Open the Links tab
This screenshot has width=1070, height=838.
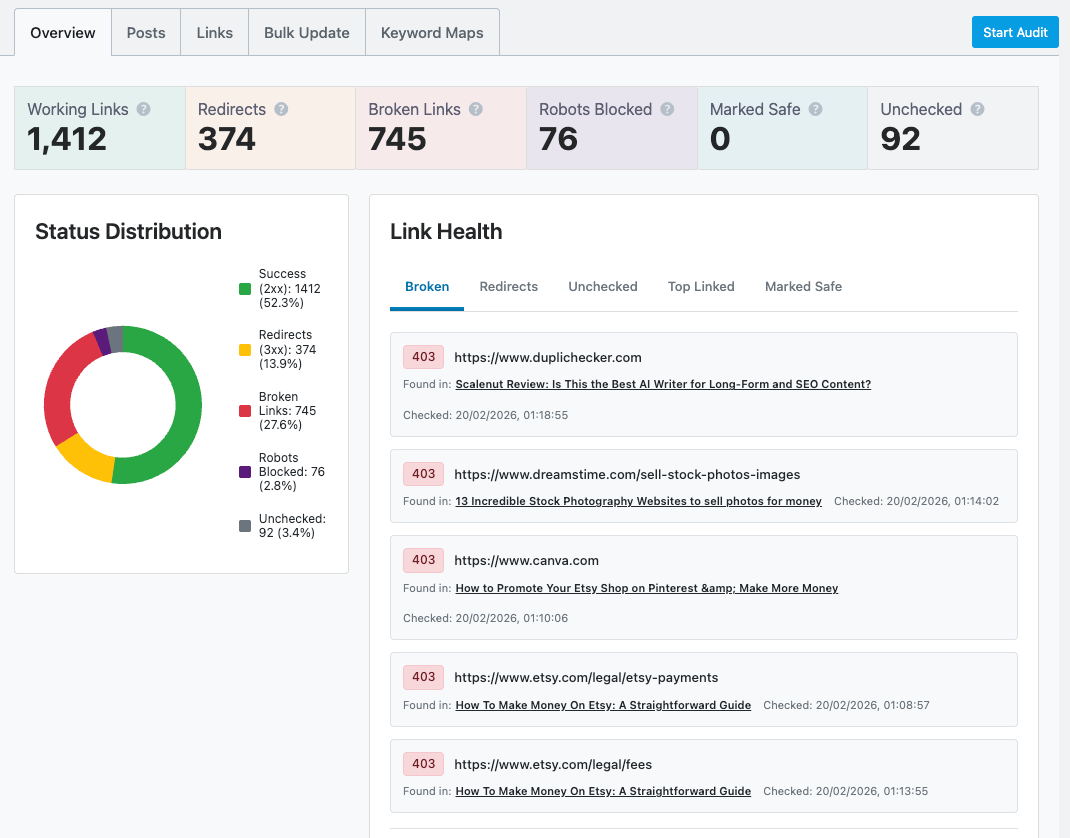214,32
